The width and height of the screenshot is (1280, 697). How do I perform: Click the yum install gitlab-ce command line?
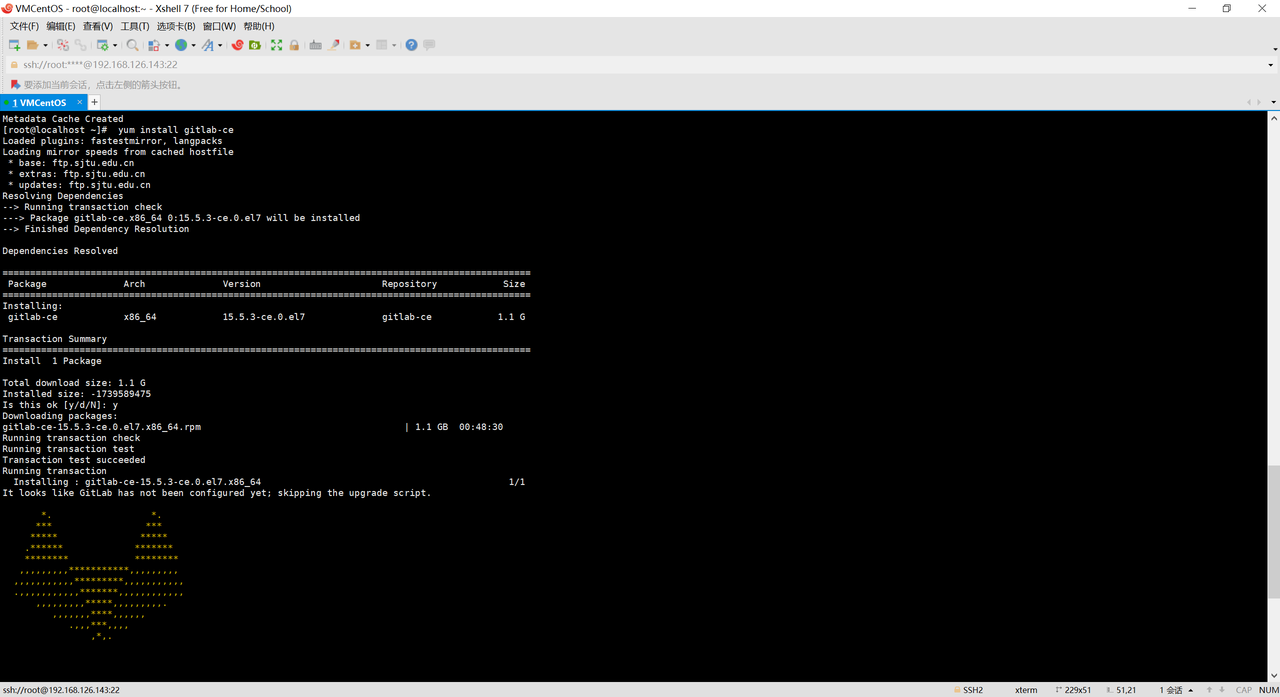[x=118, y=130]
